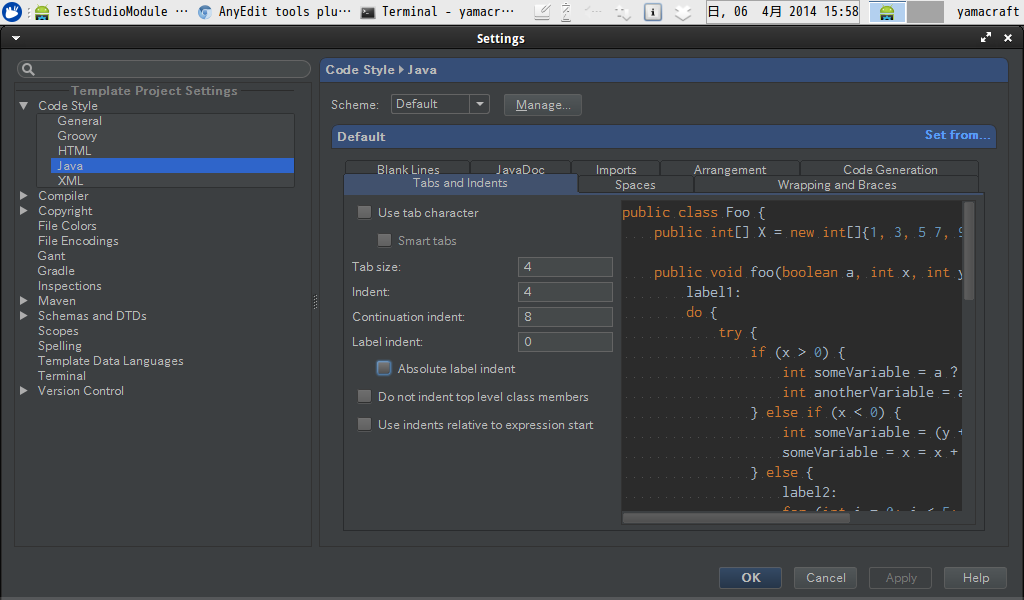
Task: Select General under Code Style
Action: tap(79, 121)
